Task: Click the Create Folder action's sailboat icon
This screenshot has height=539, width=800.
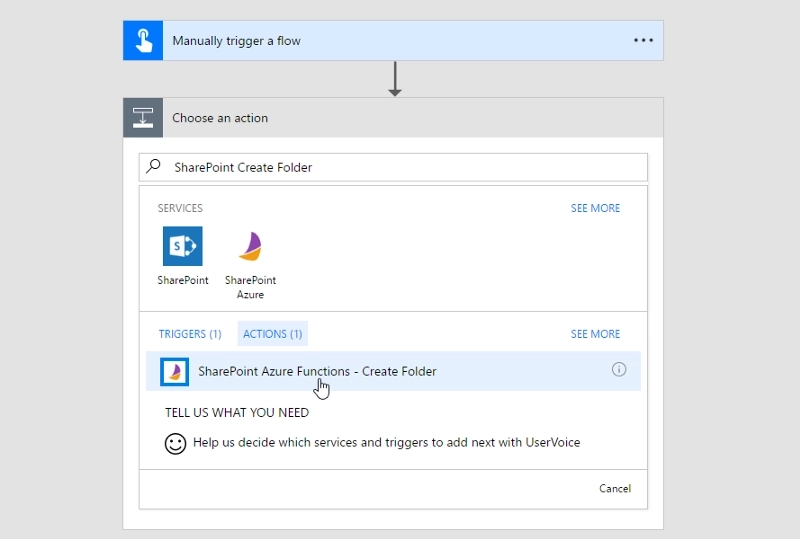Action: click(174, 372)
